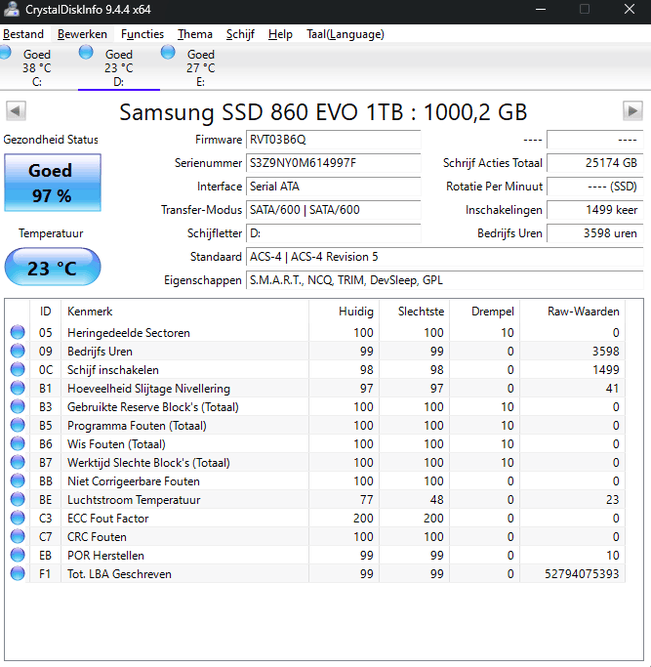Click the Bedrijfs Uren value 3598 uren
Image resolution: width=651 pixels, height=667 pixels.
[x=595, y=233]
